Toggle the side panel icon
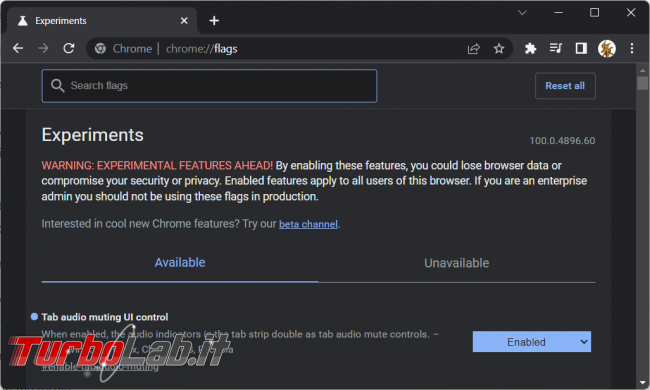Image resolution: width=650 pixels, height=390 pixels. [581, 48]
